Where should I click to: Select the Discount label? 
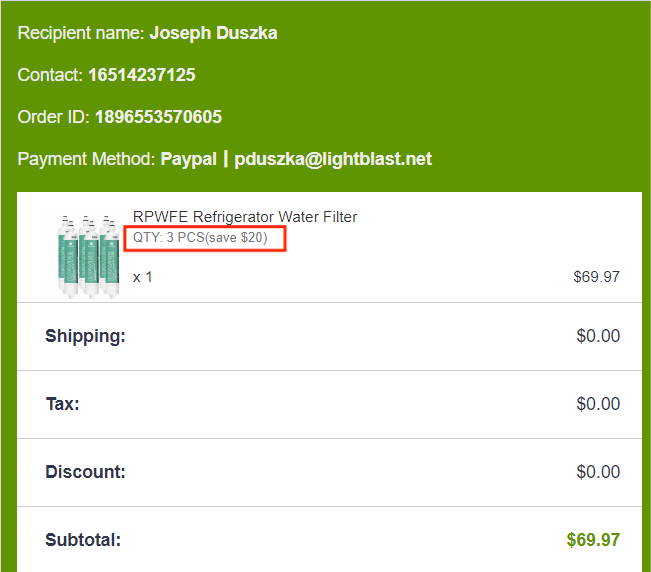click(85, 472)
